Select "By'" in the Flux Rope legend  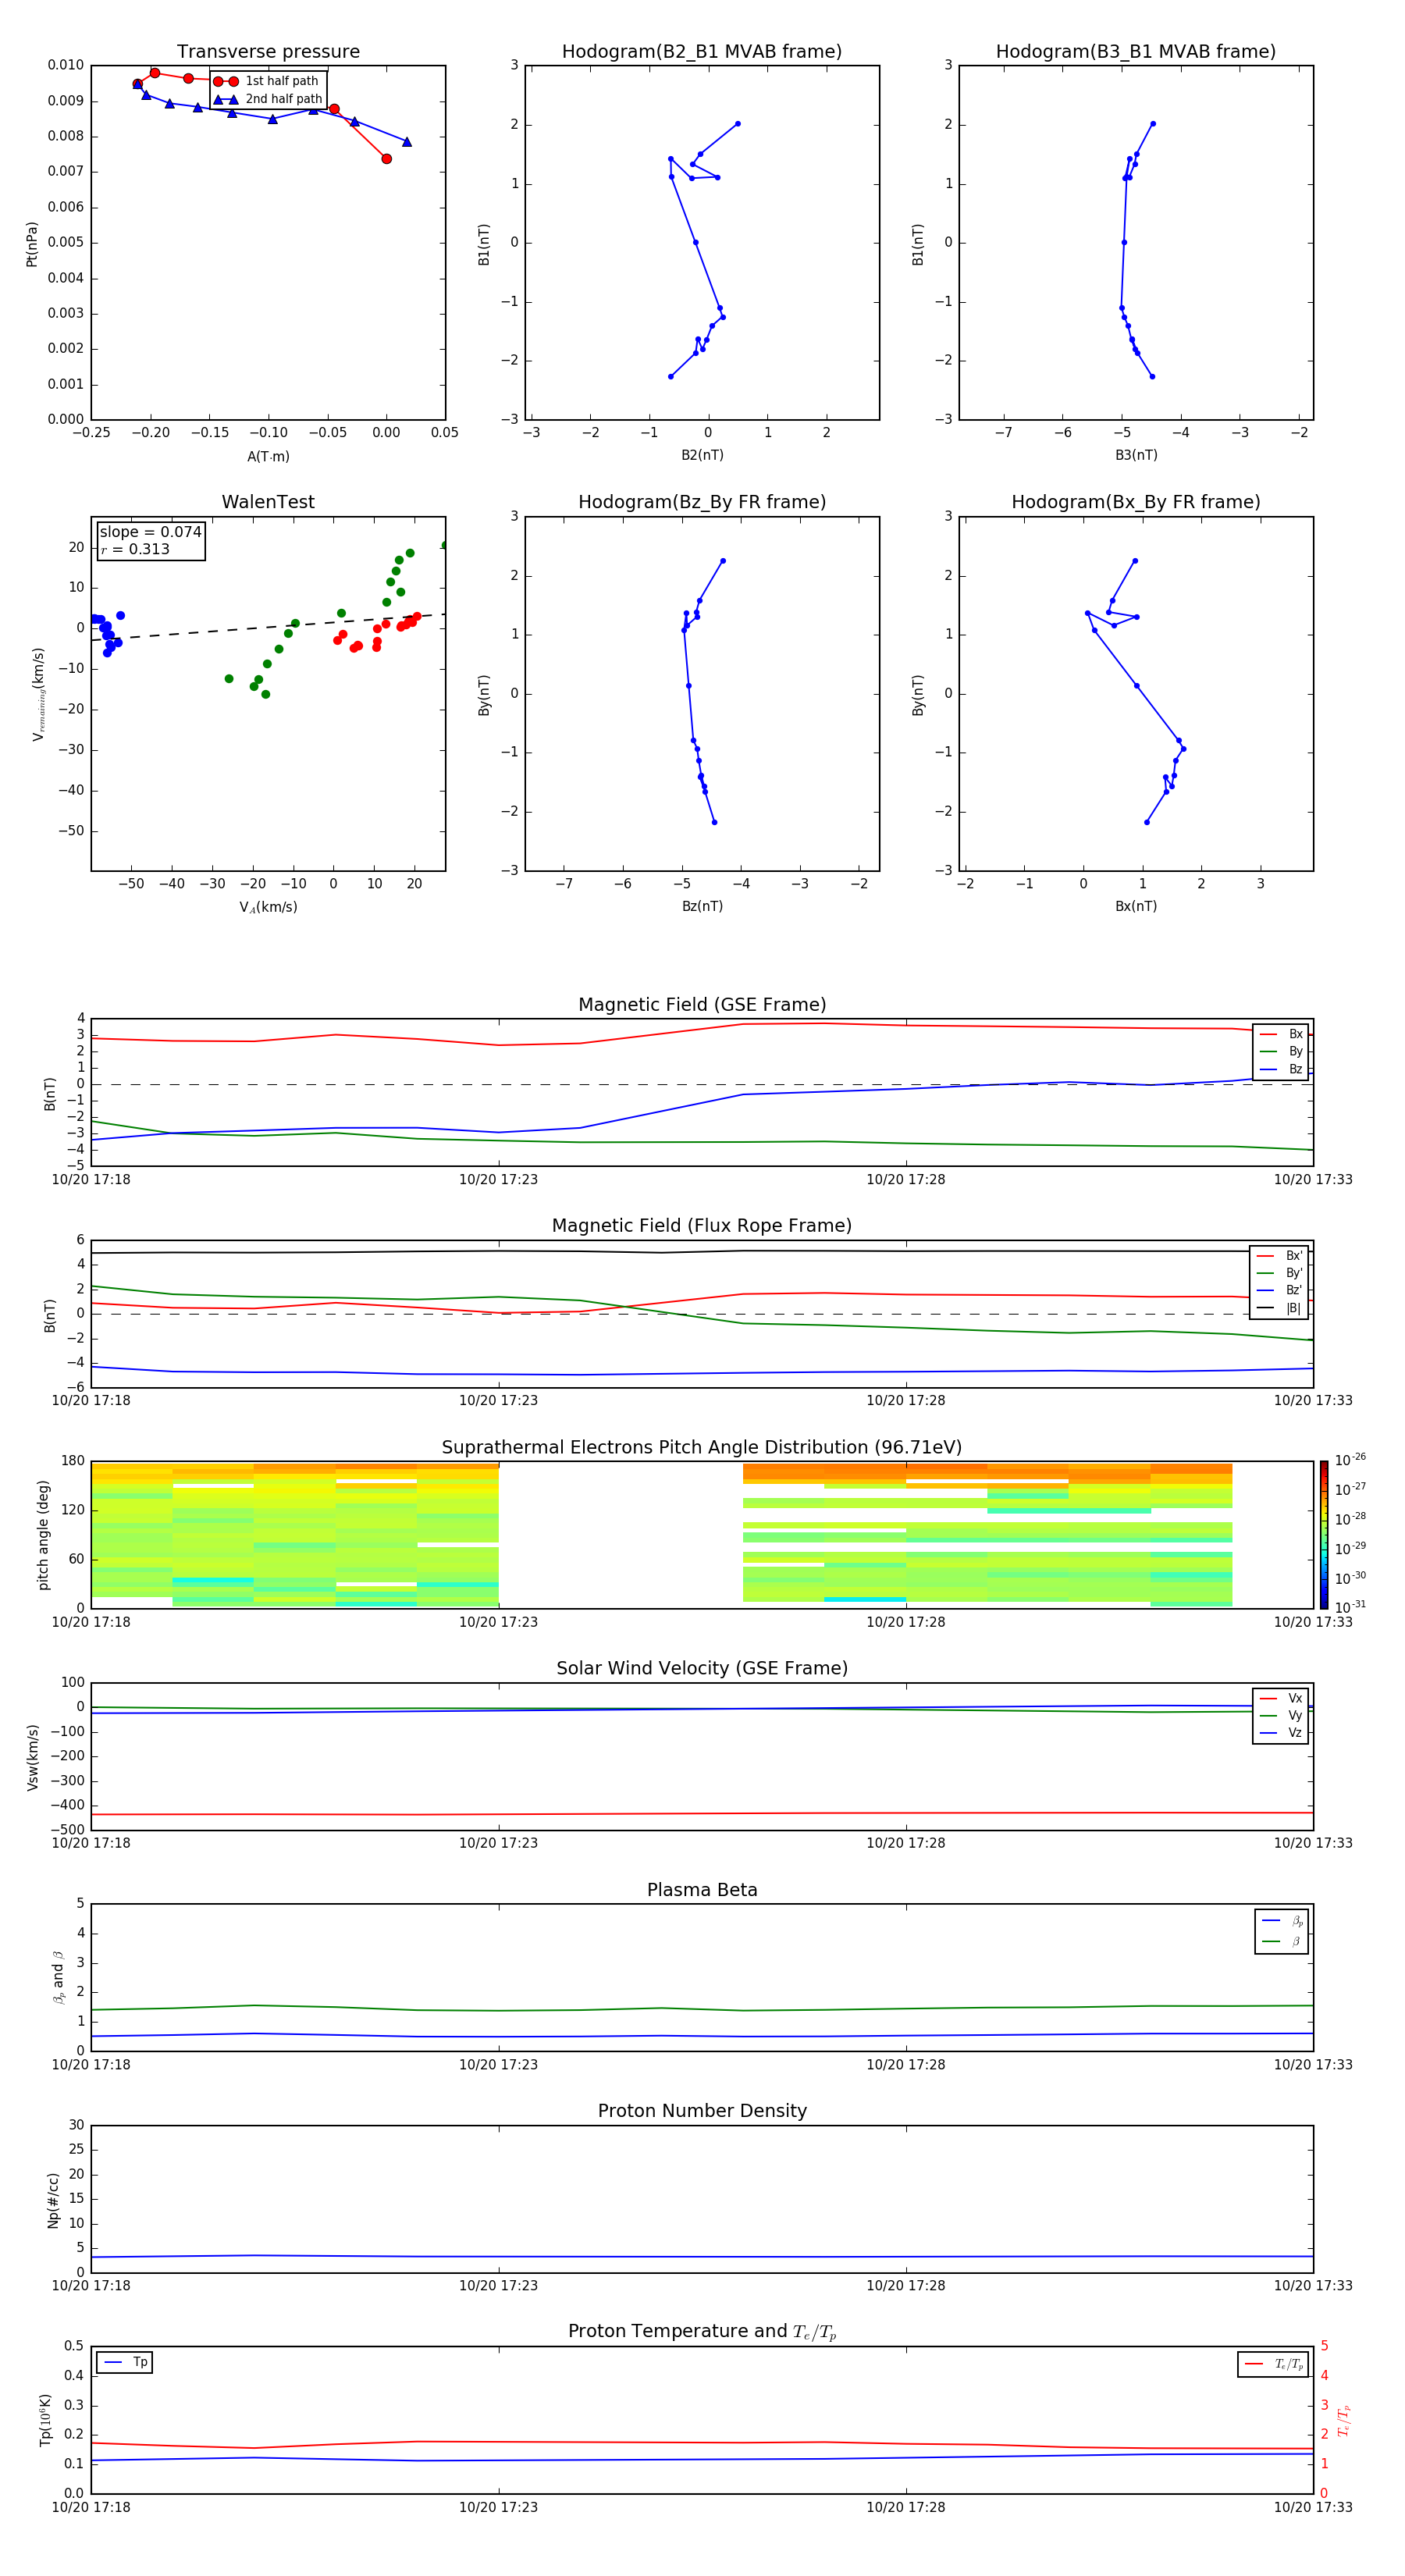click(x=1279, y=1273)
